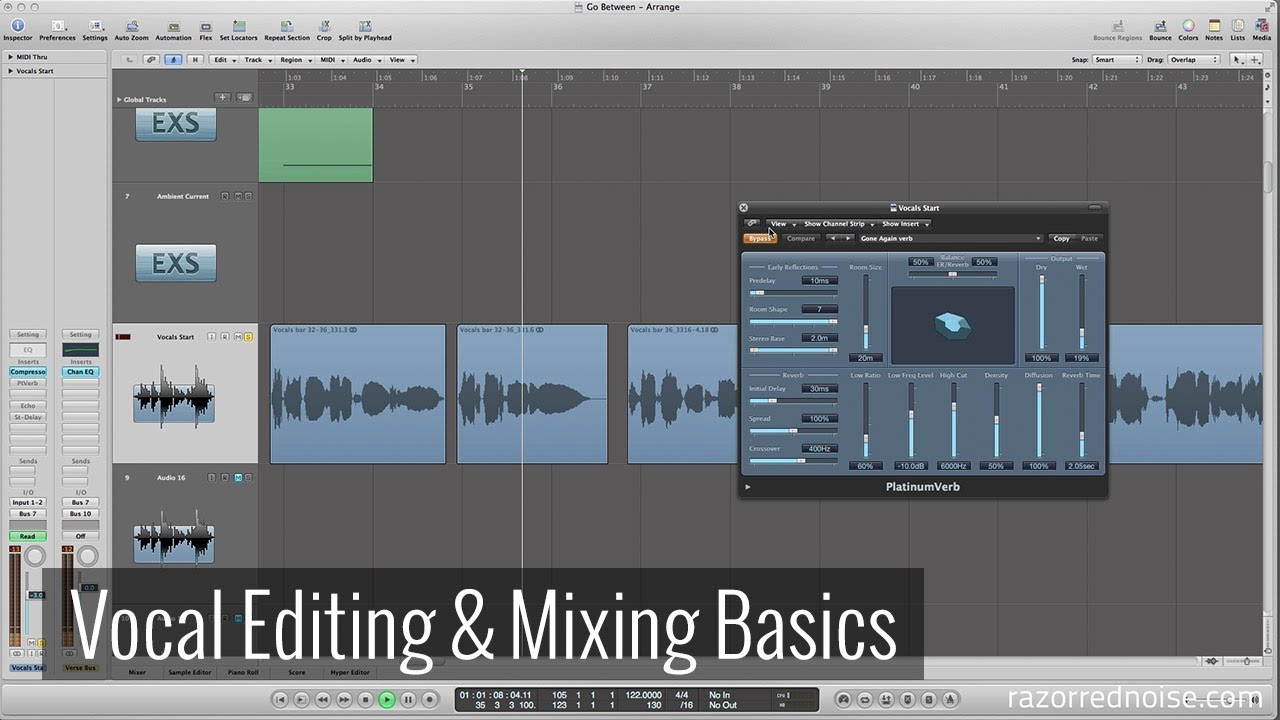
Task: Click Copy button in PlatinumVerb
Action: point(1061,238)
